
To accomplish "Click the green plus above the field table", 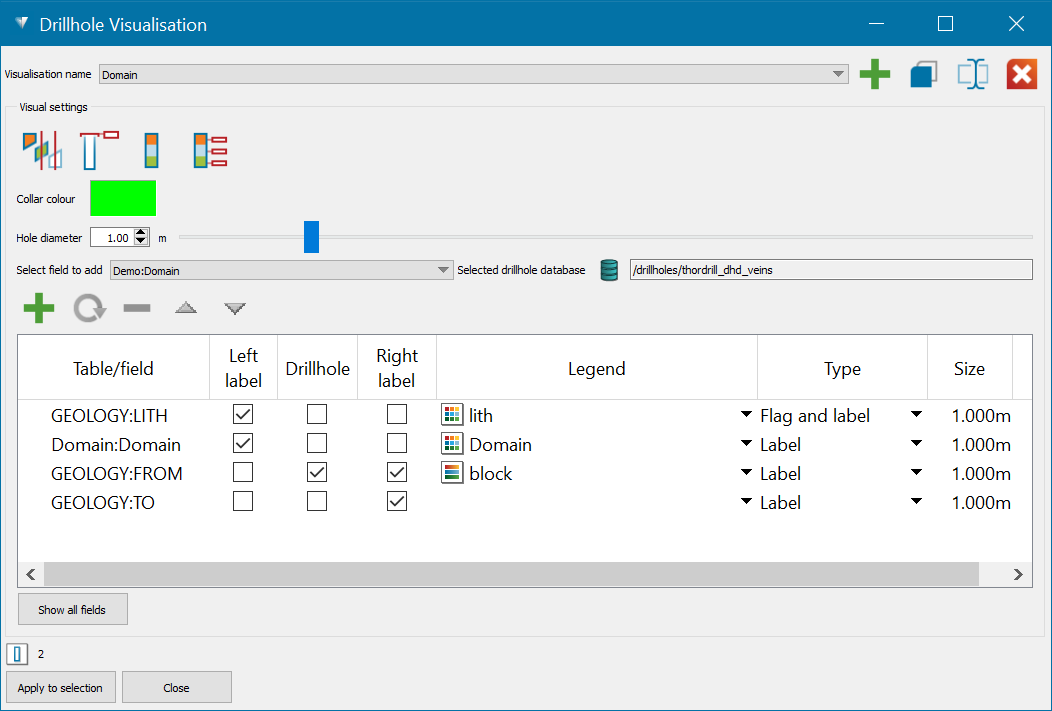I will [39, 309].
